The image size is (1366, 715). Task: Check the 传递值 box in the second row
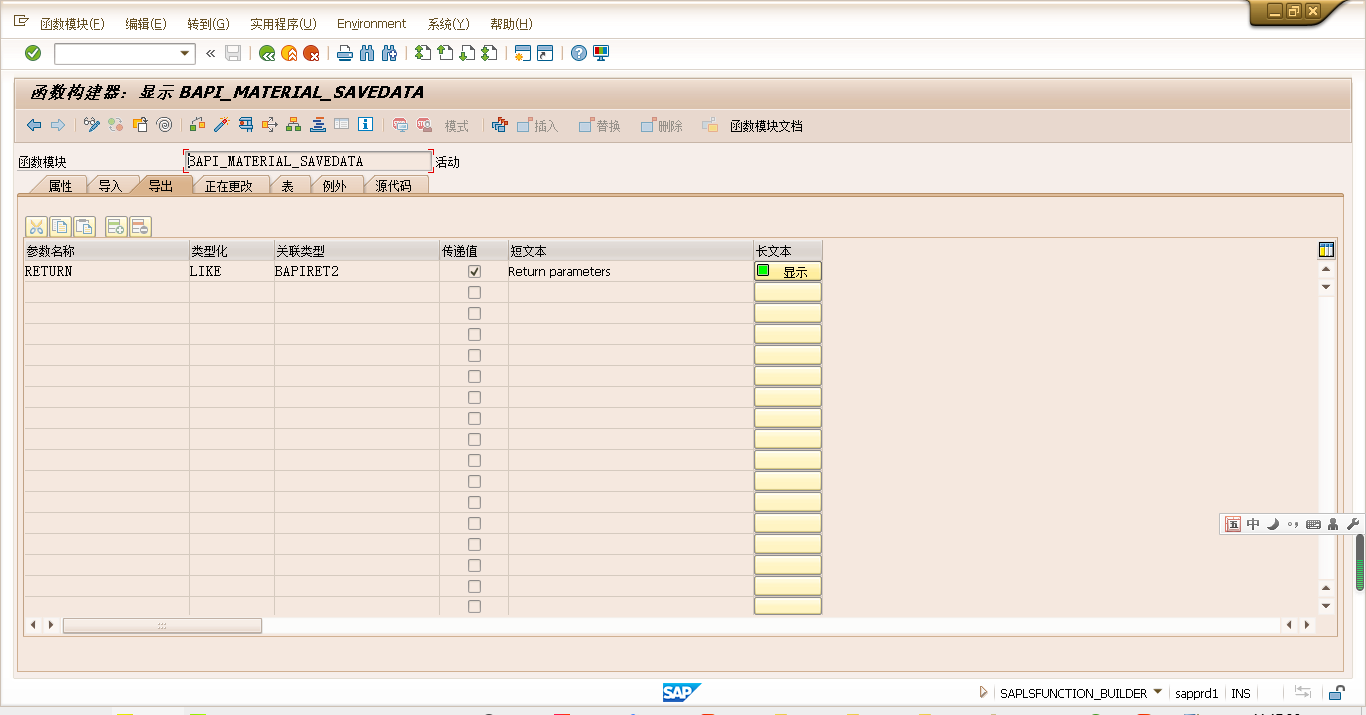[474, 292]
